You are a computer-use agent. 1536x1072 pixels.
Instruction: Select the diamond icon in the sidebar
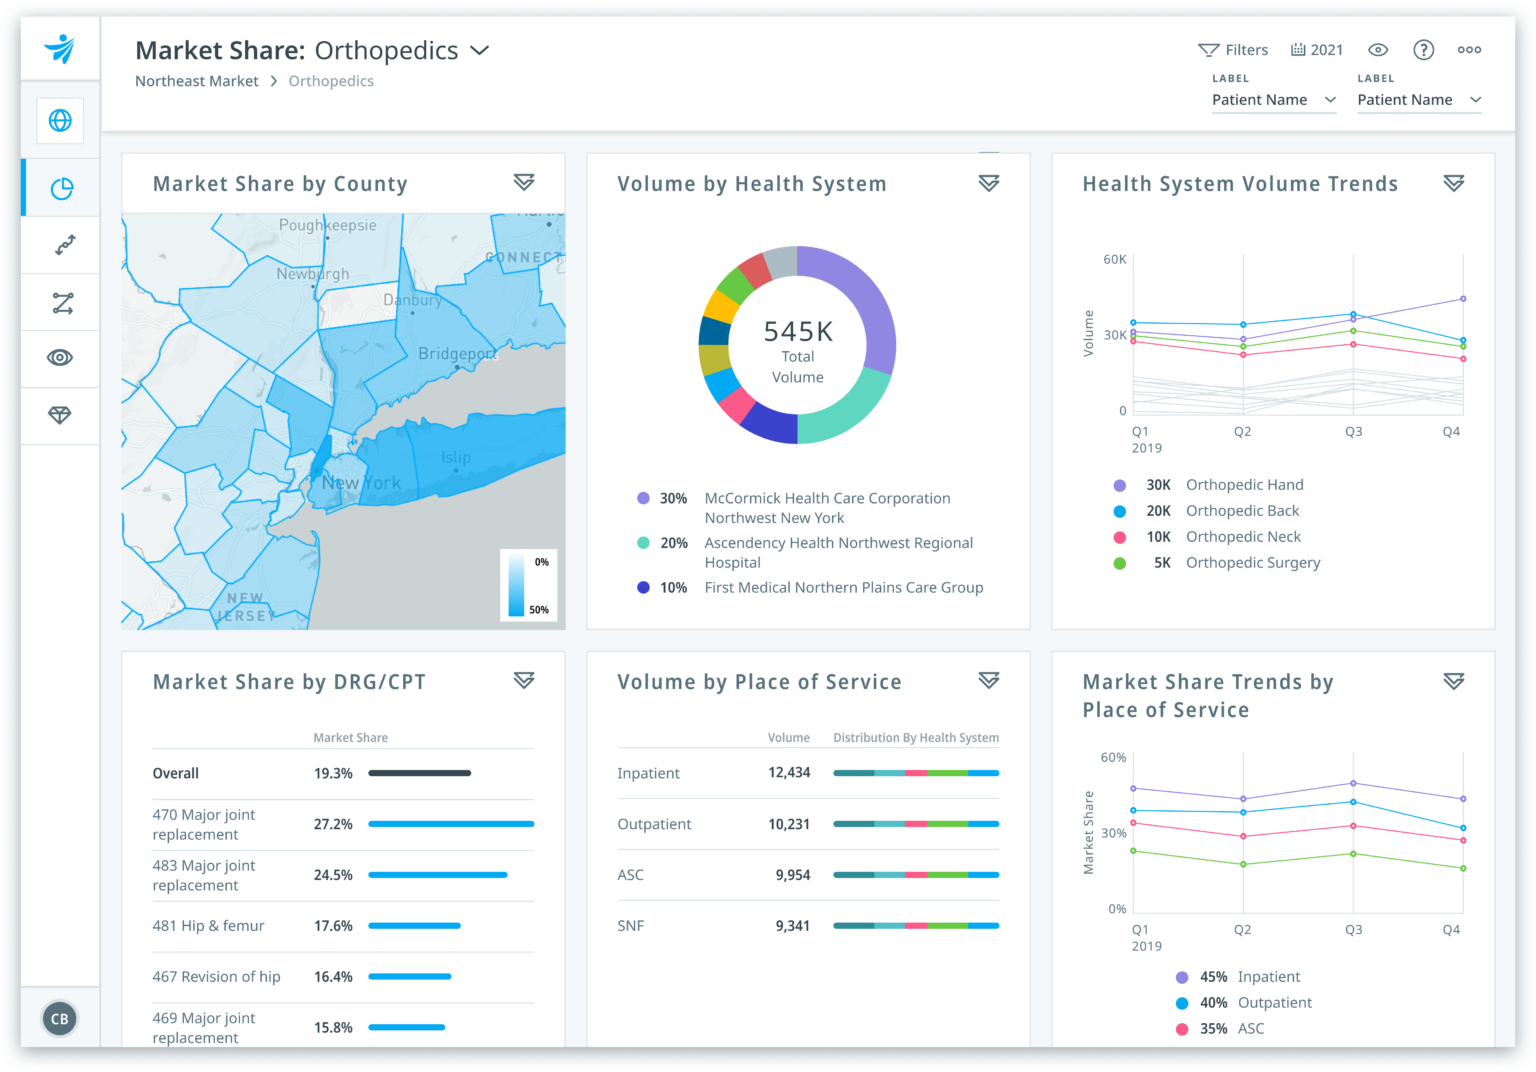[x=60, y=416]
